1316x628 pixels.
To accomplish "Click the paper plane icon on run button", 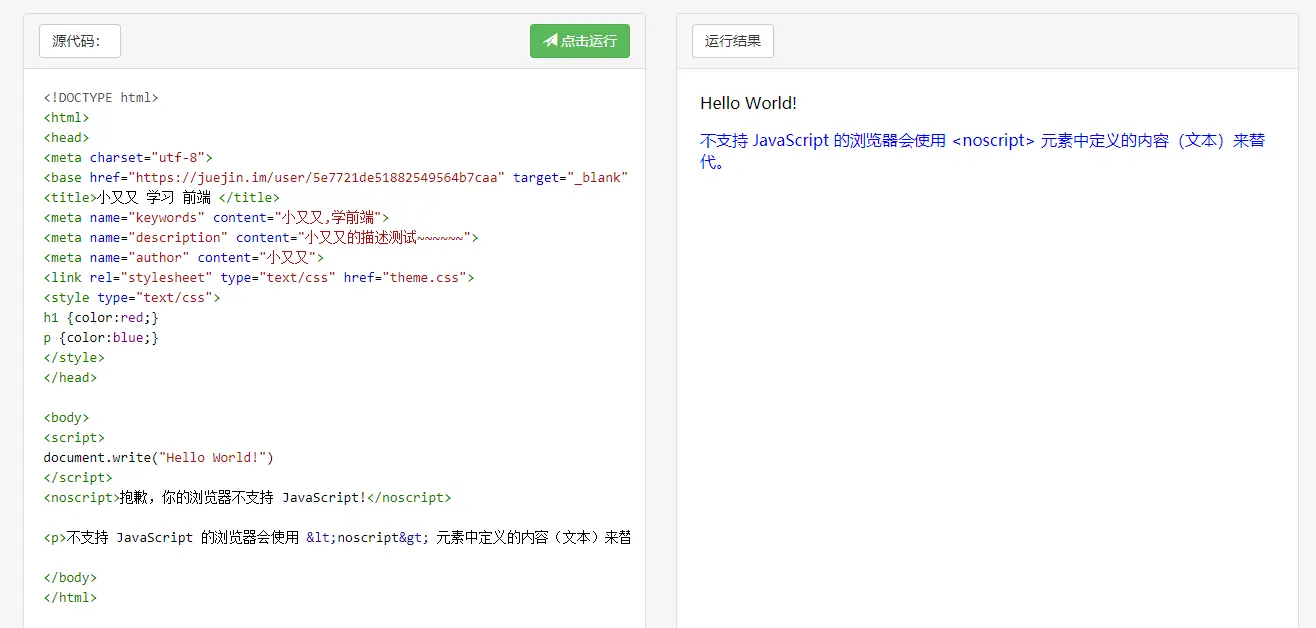I will tap(550, 41).
